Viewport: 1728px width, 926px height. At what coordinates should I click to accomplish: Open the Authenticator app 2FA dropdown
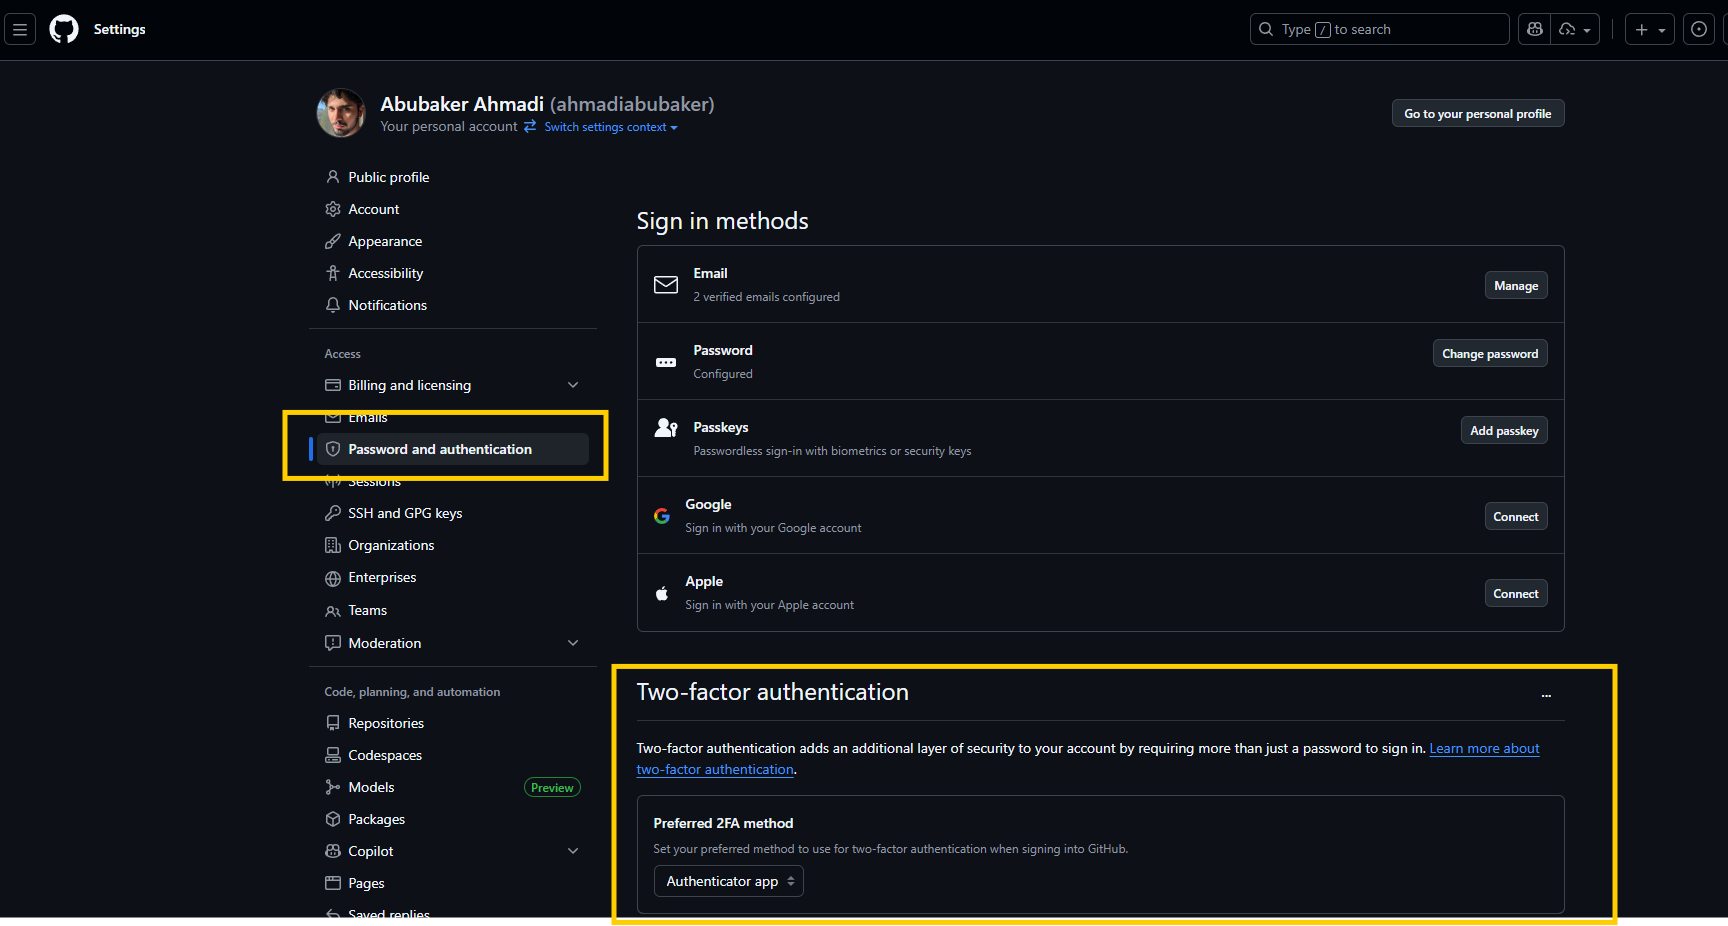(x=729, y=881)
